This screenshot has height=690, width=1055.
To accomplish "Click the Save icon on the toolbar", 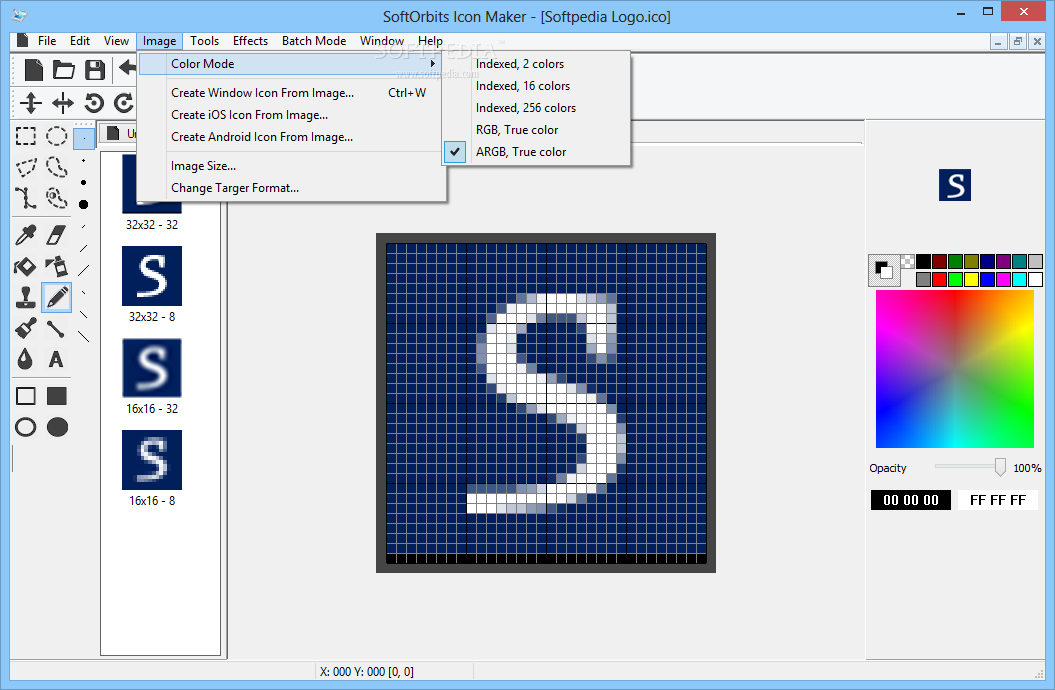I will 95,68.
